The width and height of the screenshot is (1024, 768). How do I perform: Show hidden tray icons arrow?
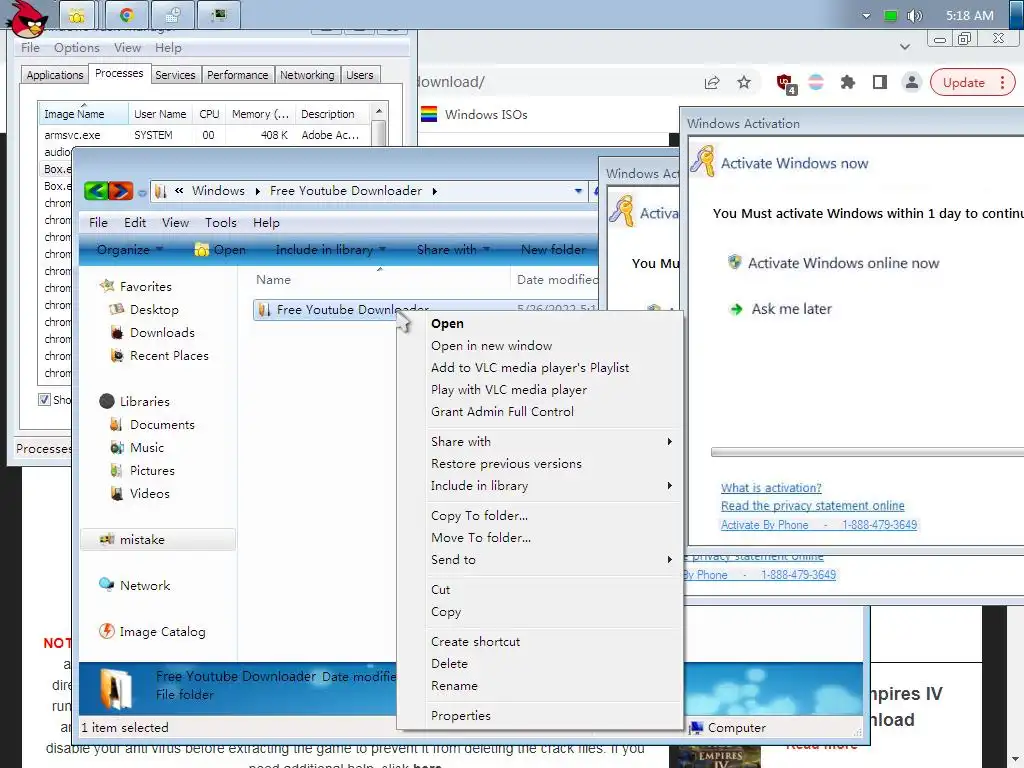point(866,16)
